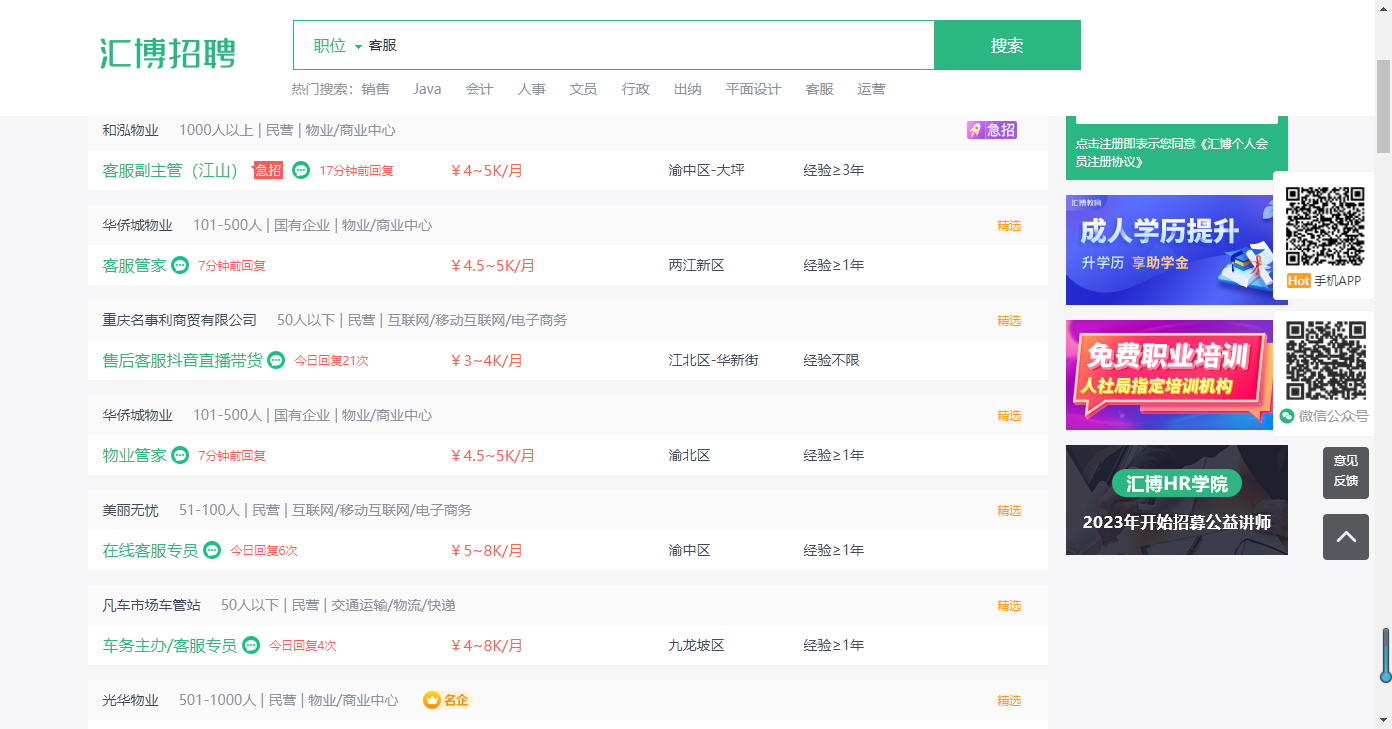Click the back-to-top arrow button
This screenshot has width=1392, height=729.
pos(1346,537)
